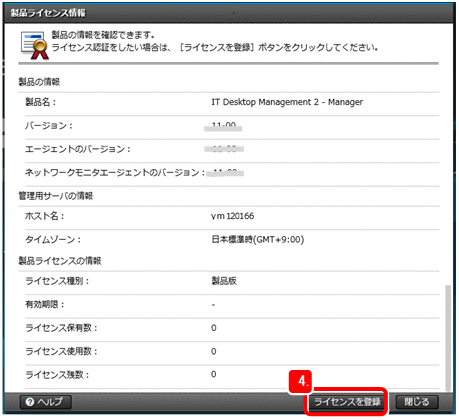Viewport: 459px width, 420px height.
Task: Click the 有効期限: label
Action: pos(45,304)
